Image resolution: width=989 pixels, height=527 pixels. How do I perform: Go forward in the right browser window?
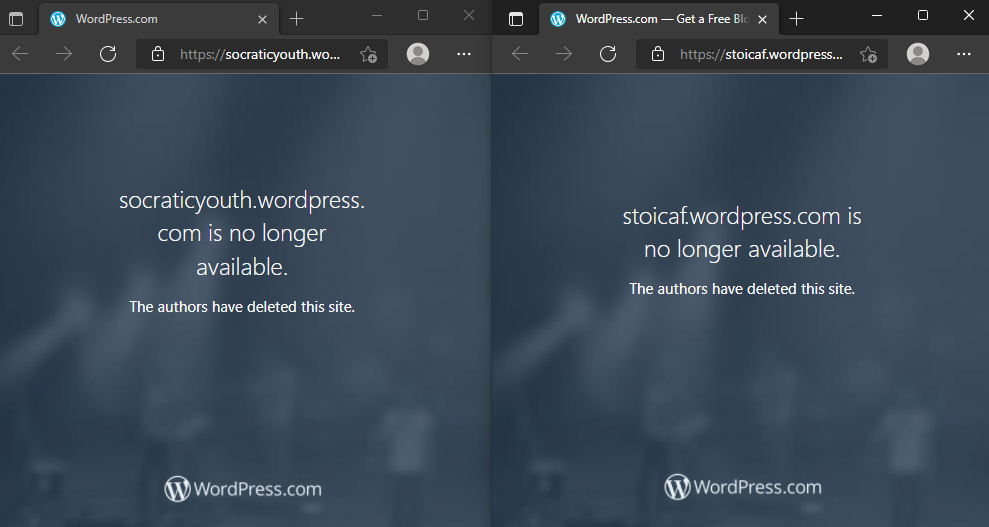pyautogui.click(x=564, y=54)
